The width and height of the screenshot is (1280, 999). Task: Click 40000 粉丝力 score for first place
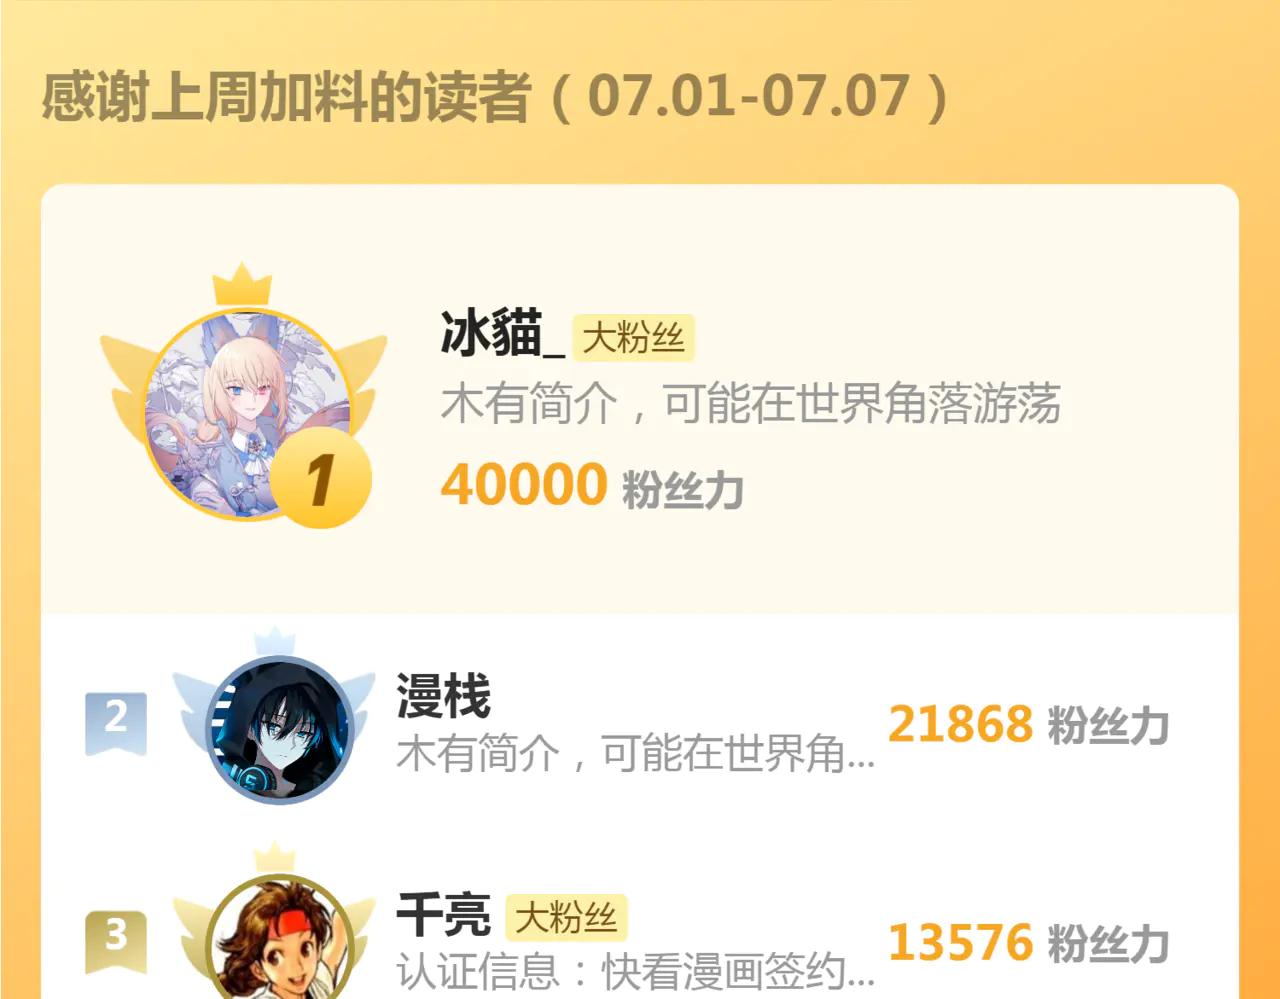tap(592, 486)
